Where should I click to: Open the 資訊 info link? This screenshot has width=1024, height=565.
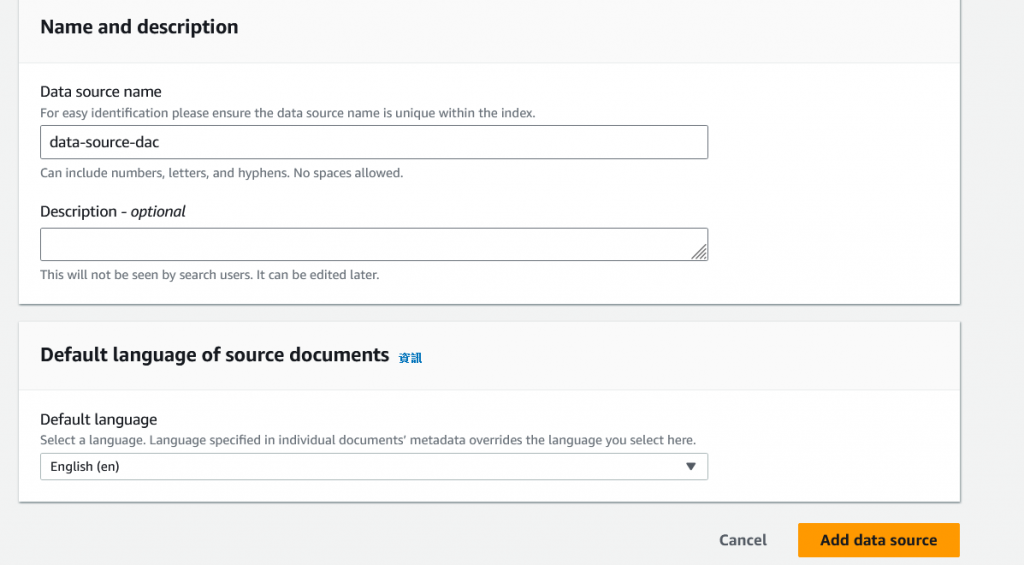(x=410, y=357)
